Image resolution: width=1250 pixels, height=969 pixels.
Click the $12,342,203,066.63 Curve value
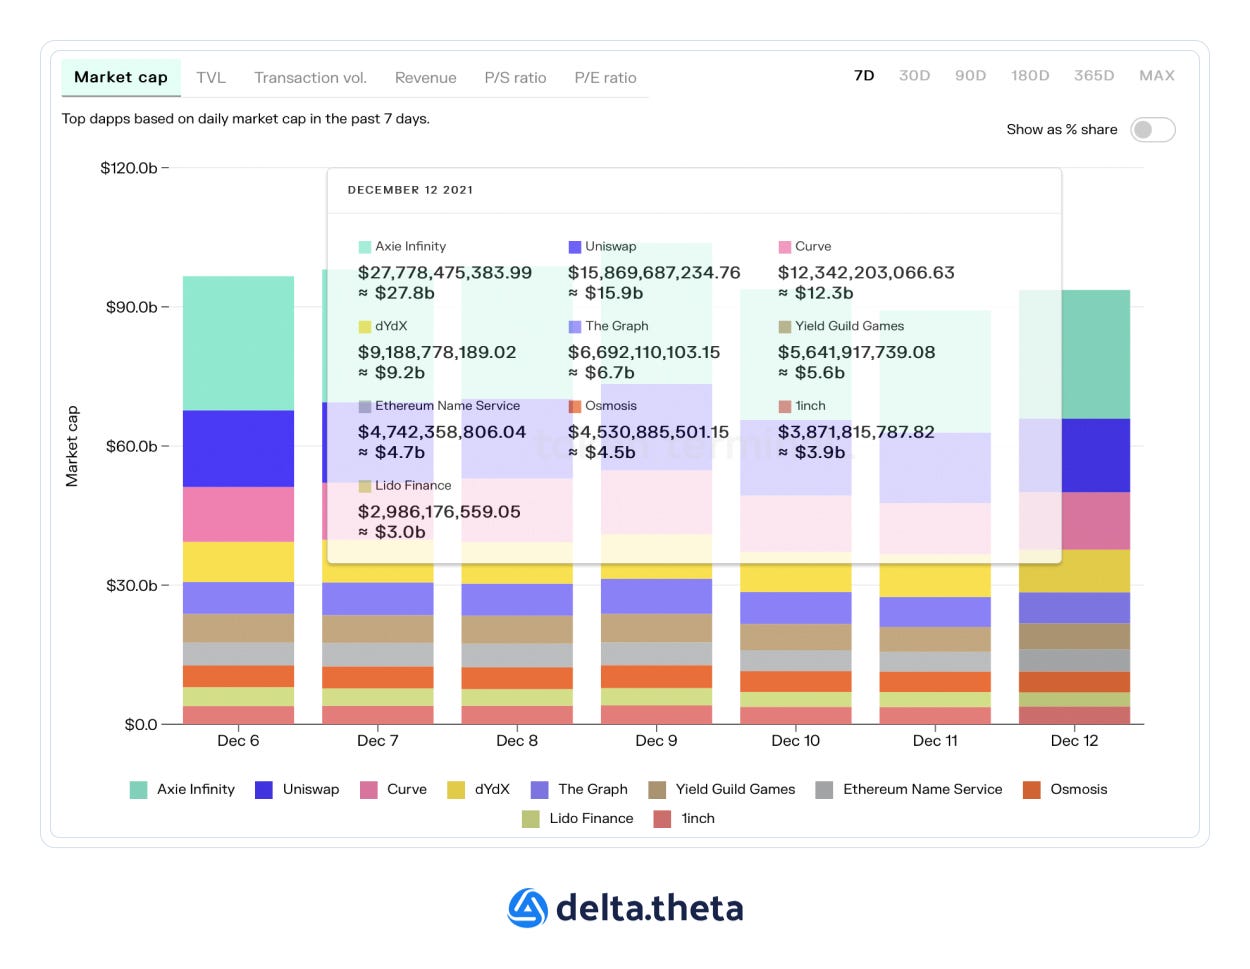pos(866,272)
